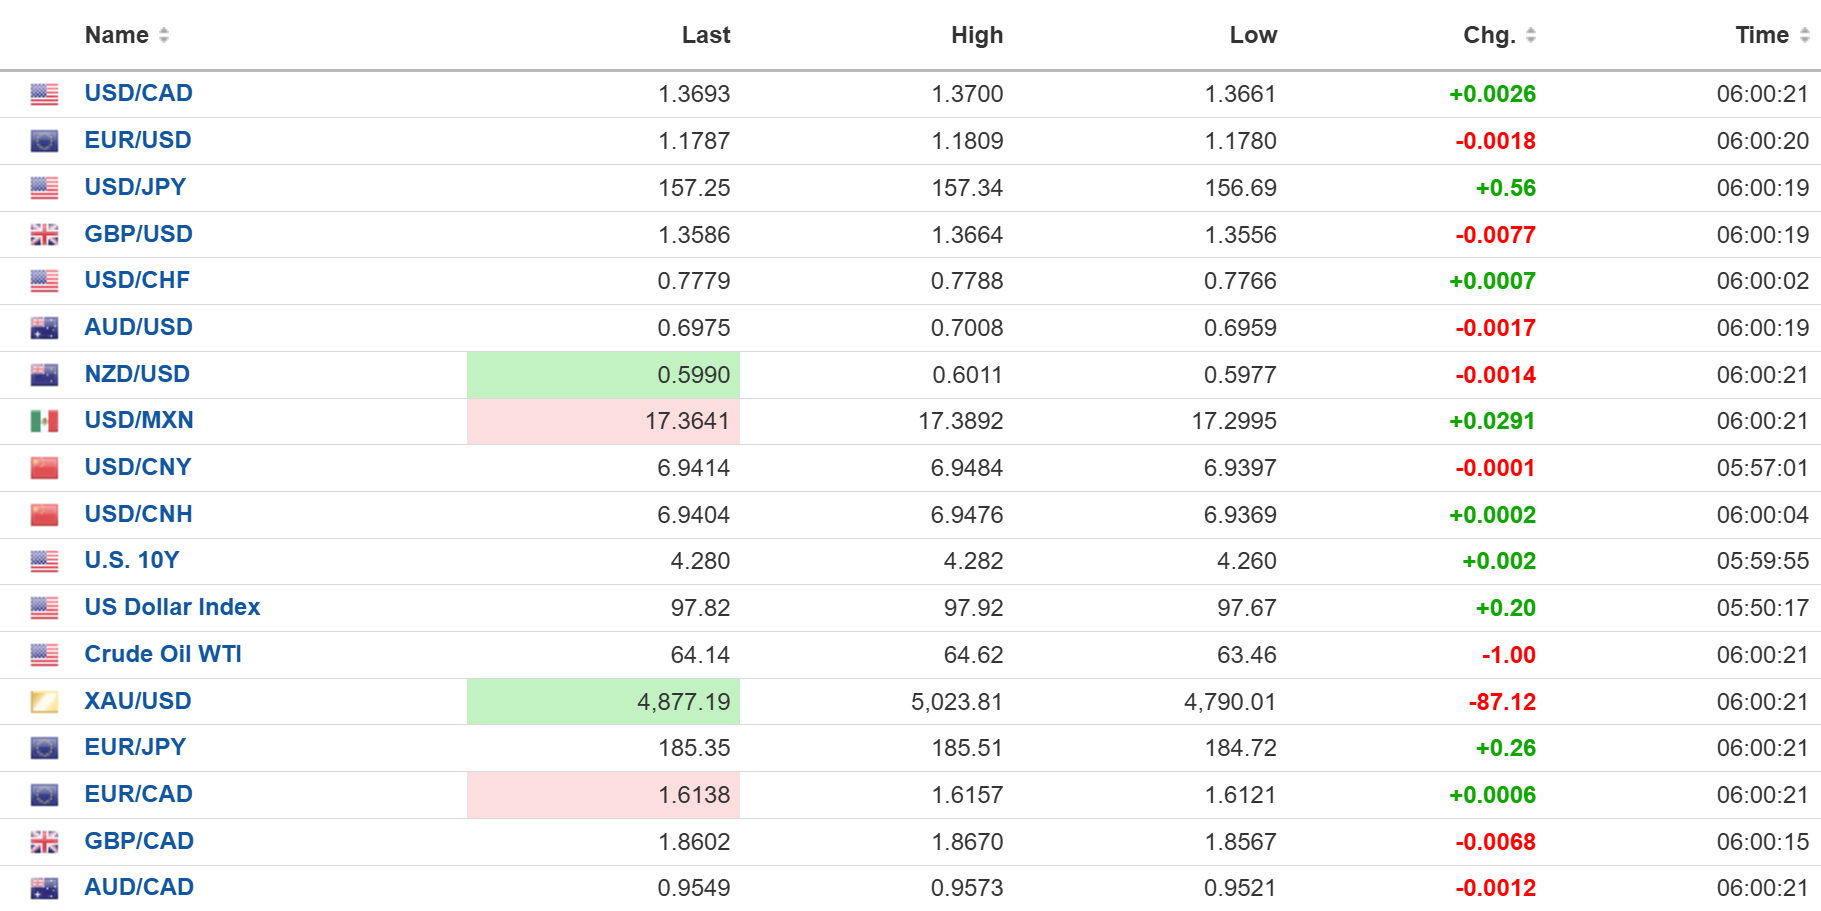Click the gold bar icon beside XAU/USD
Screen dimensions: 1821x911
coord(44,702)
